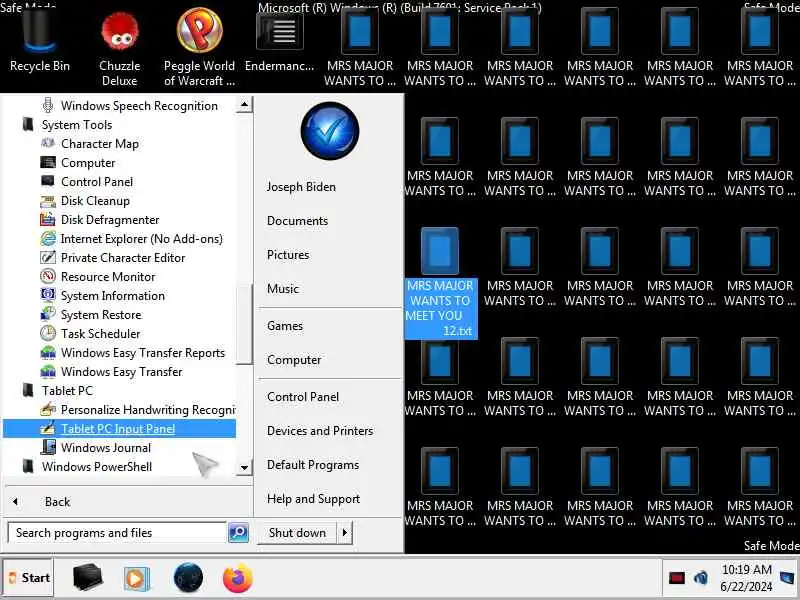Click the black box app icon in taskbar
The height and width of the screenshot is (600, 800).
pos(88,578)
